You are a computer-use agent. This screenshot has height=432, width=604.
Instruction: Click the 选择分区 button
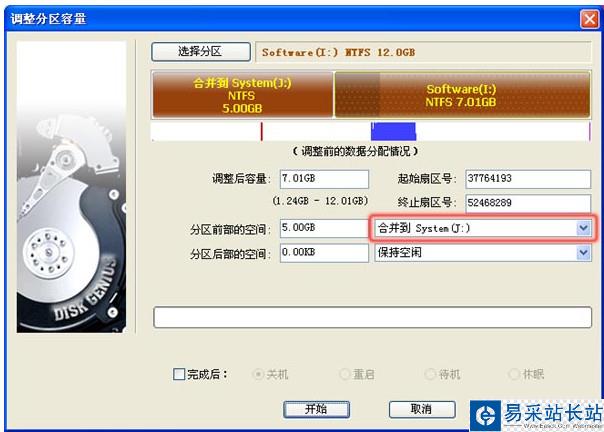click(x=201, y=52)
